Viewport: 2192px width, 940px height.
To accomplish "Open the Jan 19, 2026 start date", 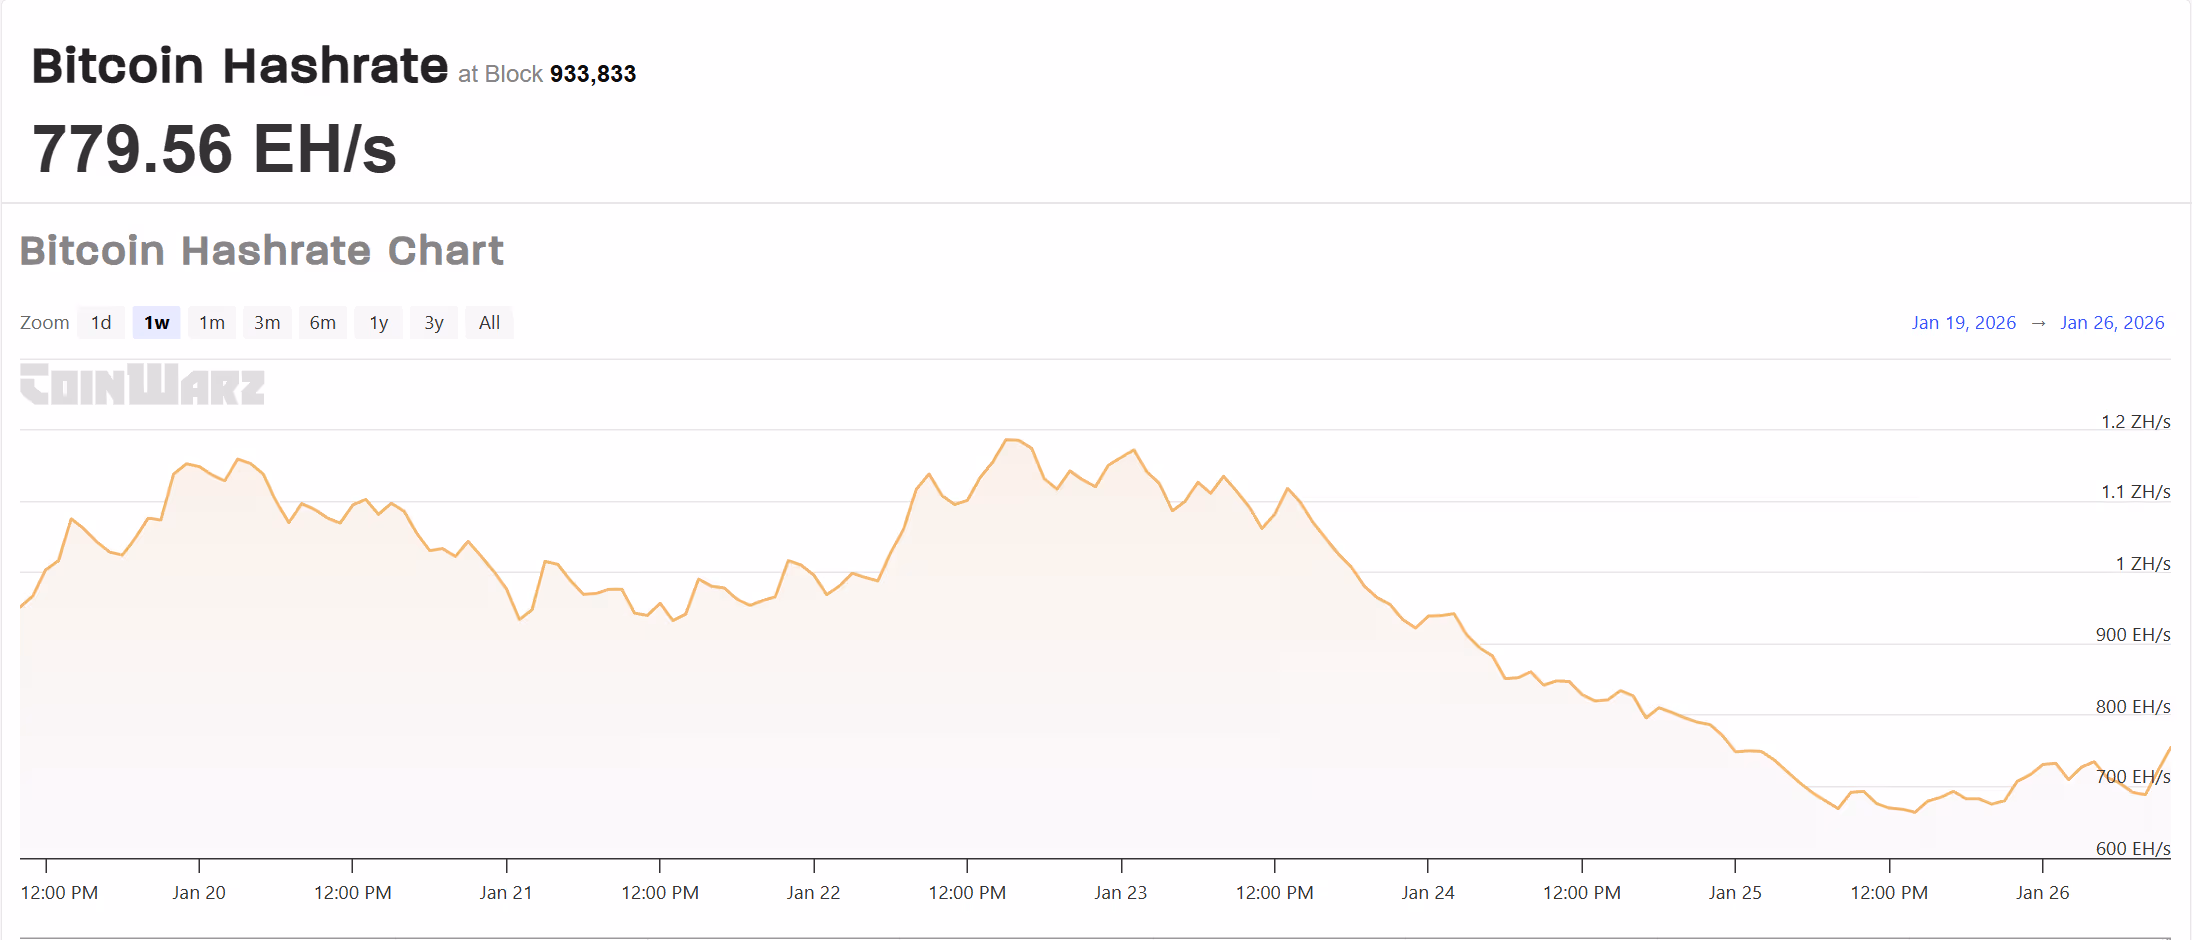I will [1963, 323].
